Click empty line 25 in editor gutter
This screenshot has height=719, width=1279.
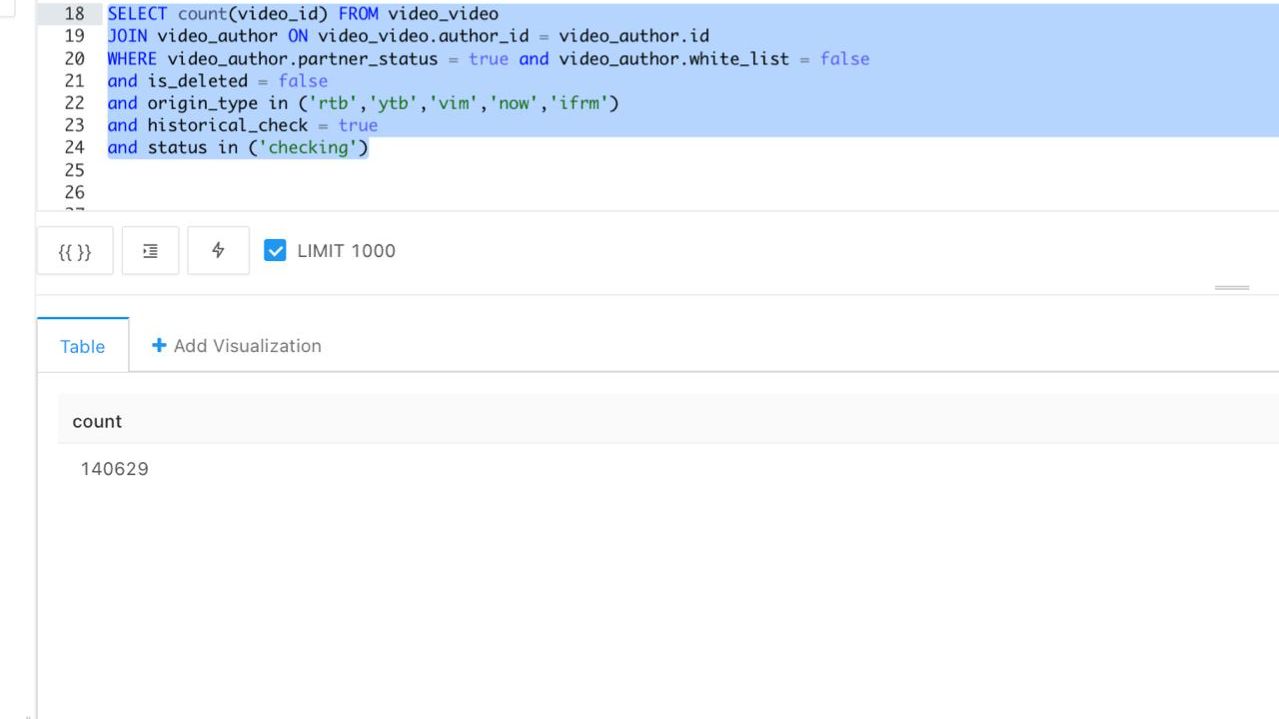(75, 170)
